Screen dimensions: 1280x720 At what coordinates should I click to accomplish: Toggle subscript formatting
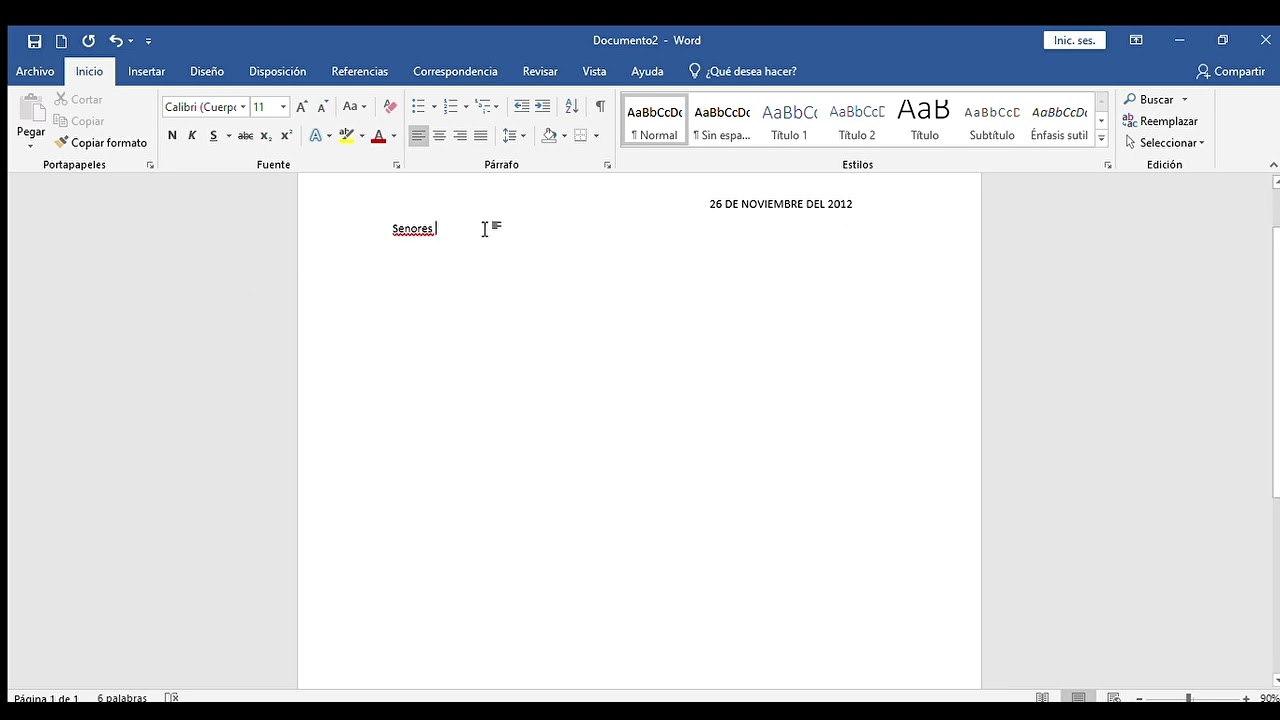pos(266,135)
